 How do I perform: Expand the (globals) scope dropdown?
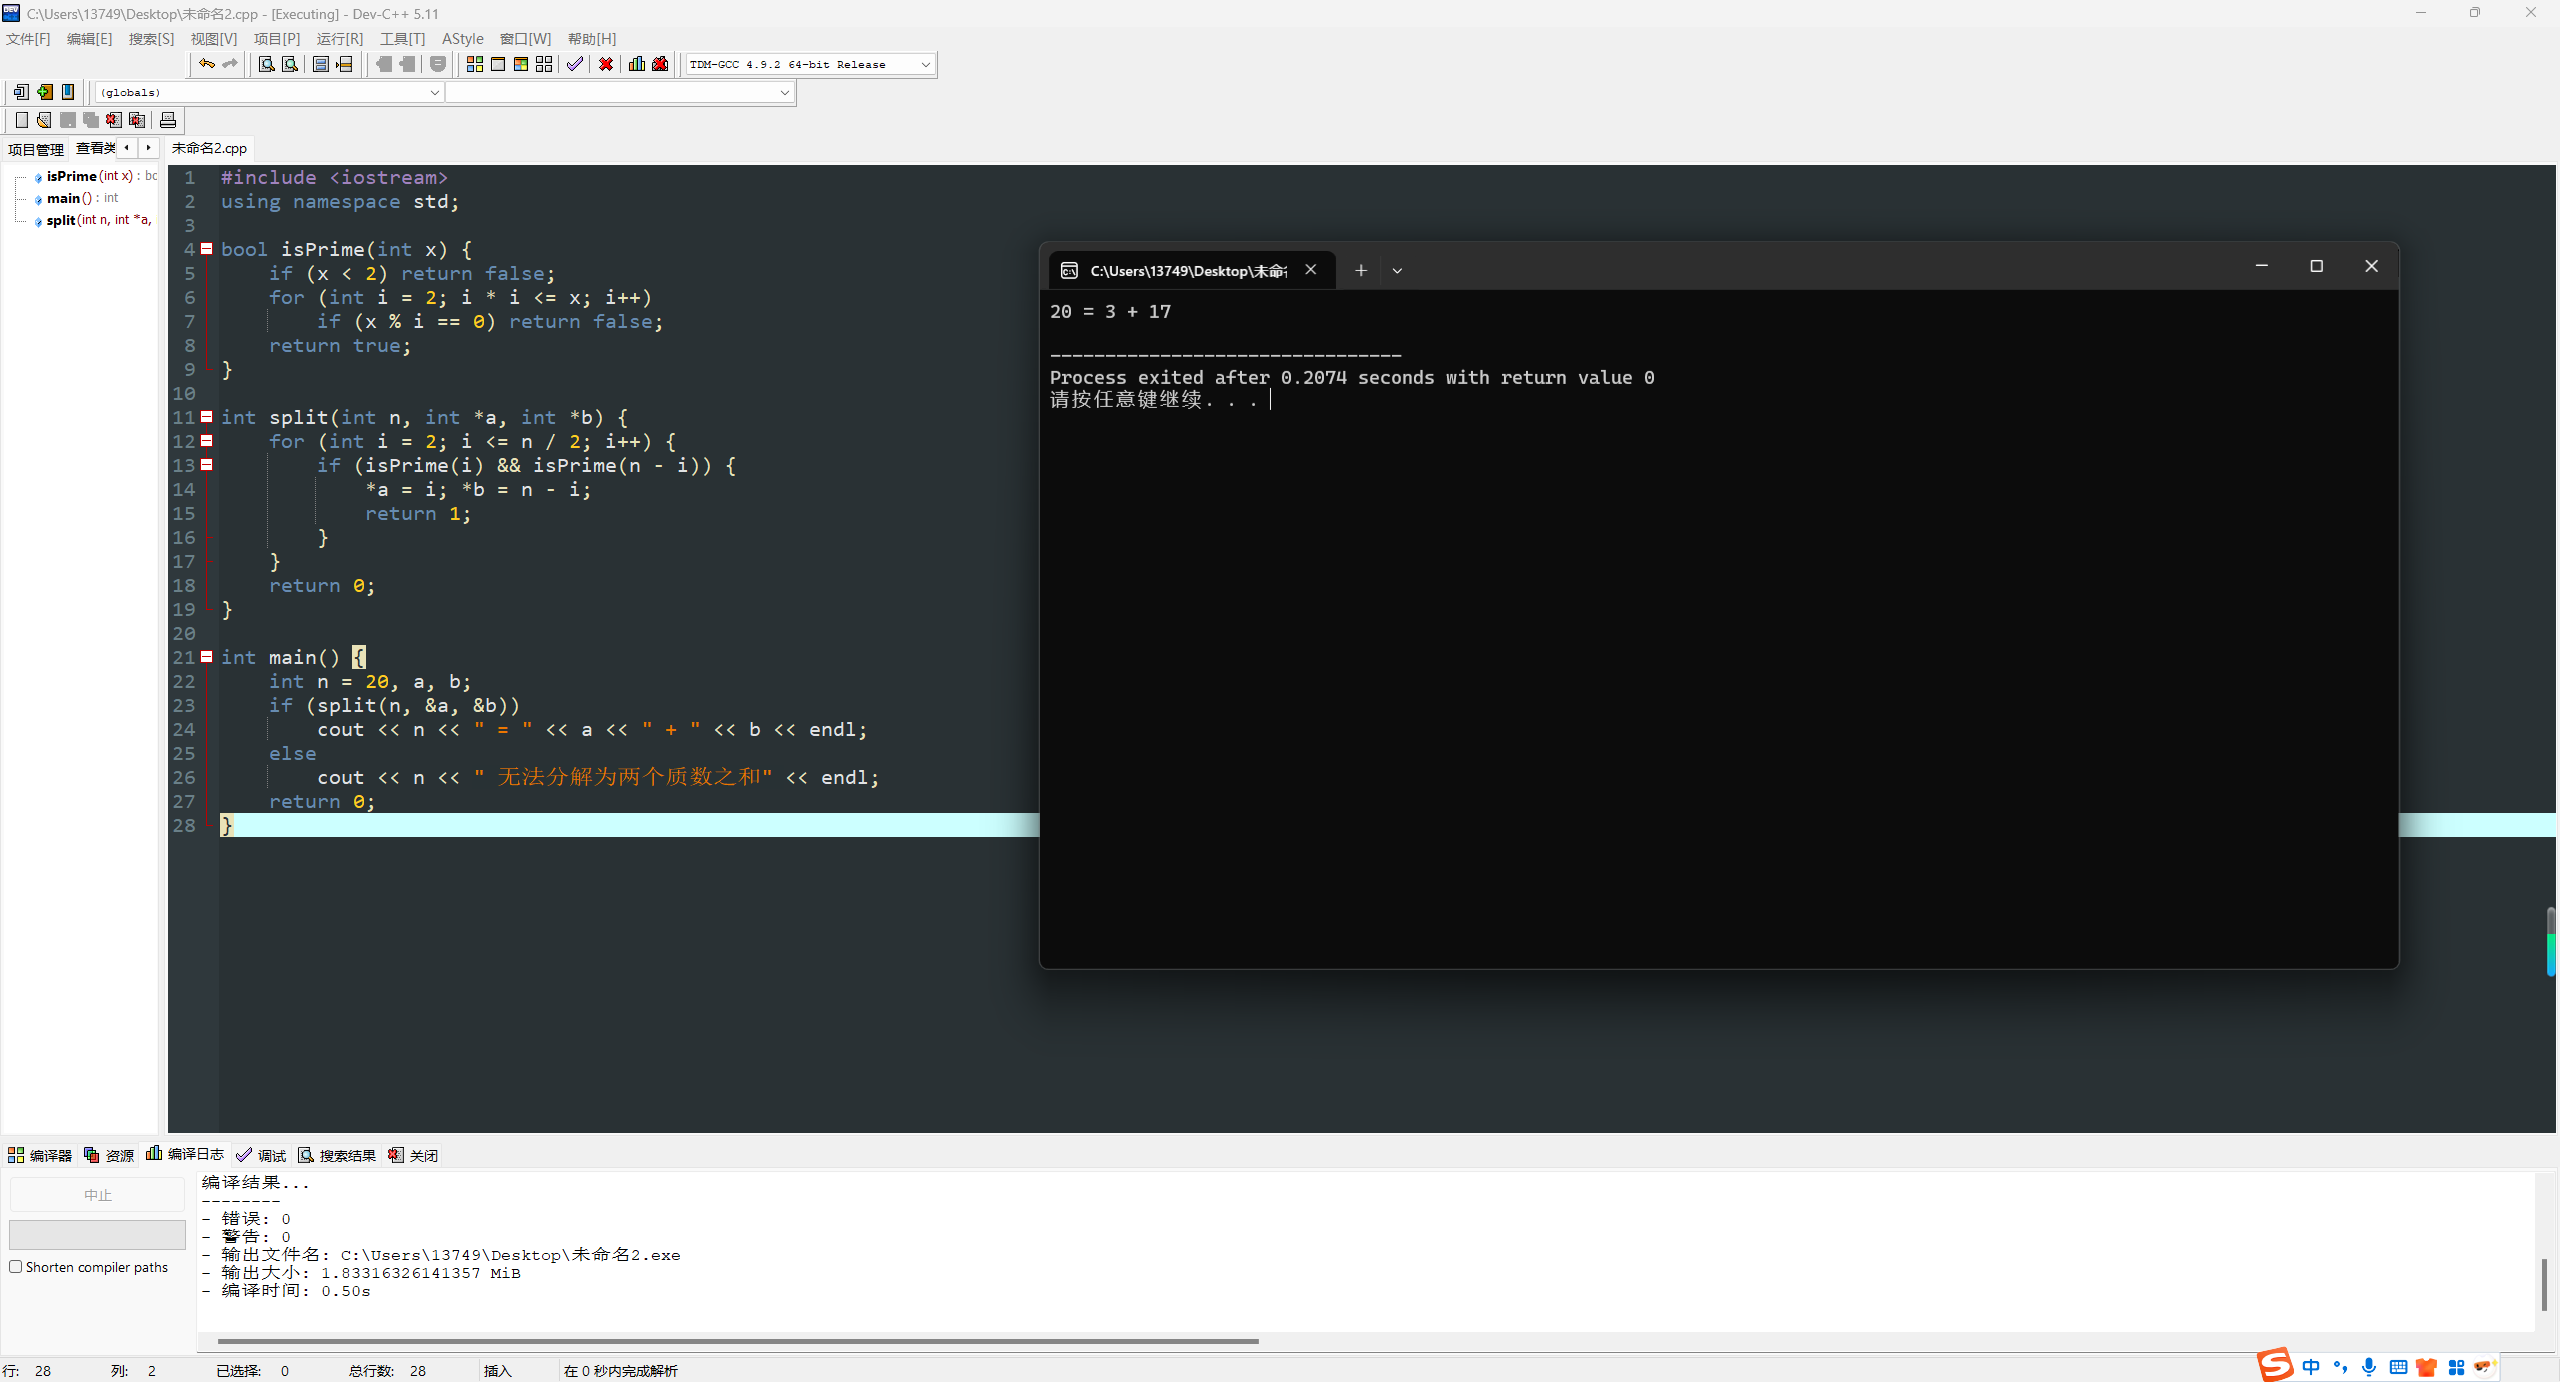pyautogui.click(x=434, y=92)
